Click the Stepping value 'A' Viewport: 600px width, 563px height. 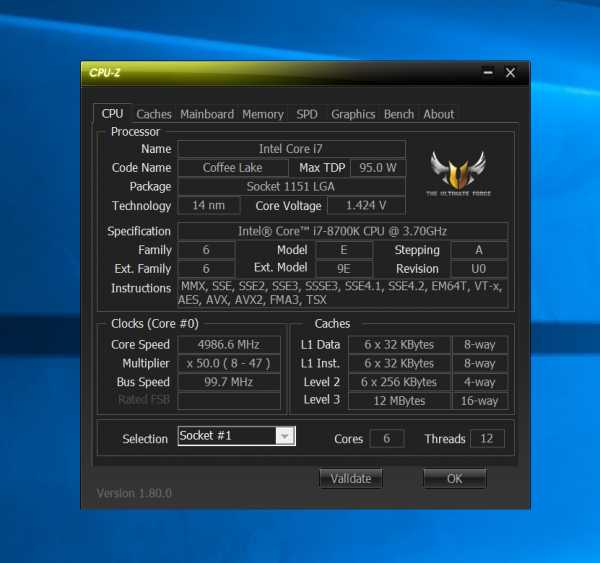coord(479,250)
